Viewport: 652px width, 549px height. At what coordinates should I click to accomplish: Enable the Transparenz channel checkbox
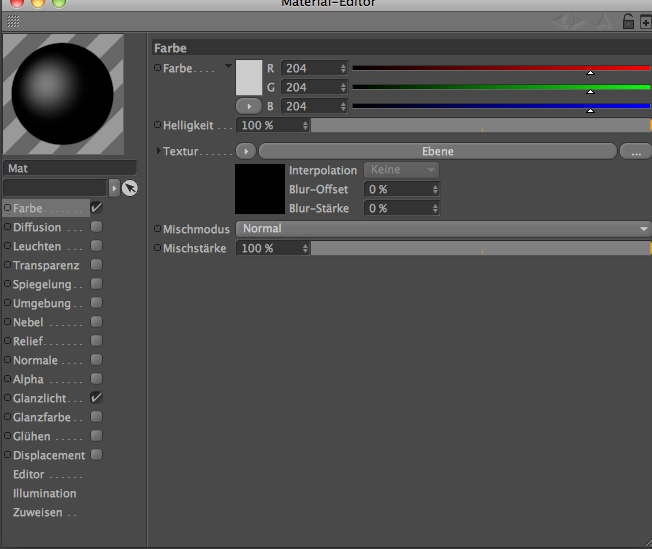(x=96, y=265)
